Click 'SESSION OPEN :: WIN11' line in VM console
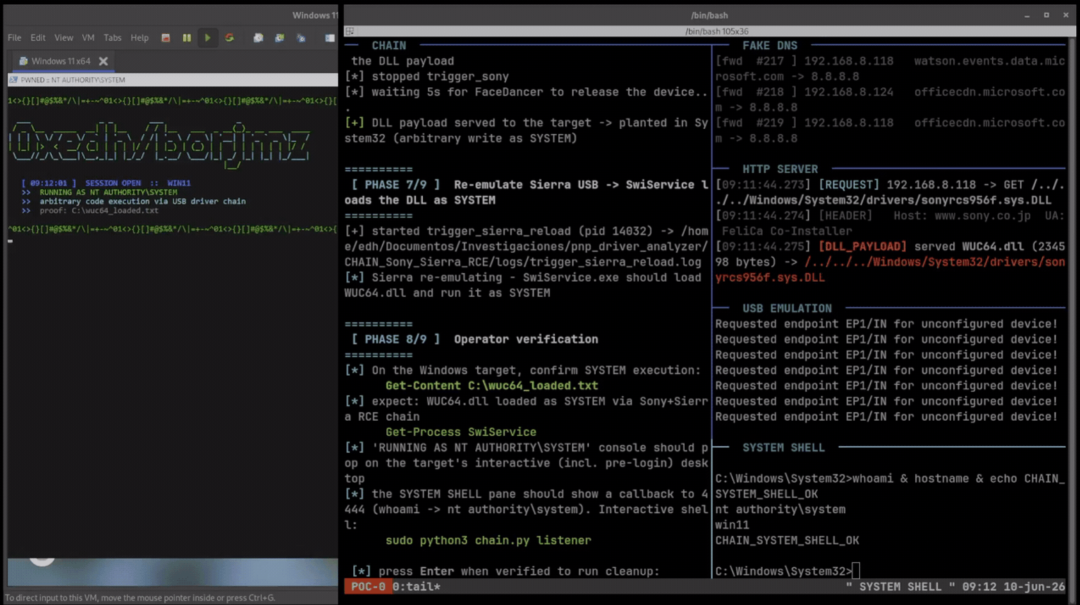 click(106, 183)
